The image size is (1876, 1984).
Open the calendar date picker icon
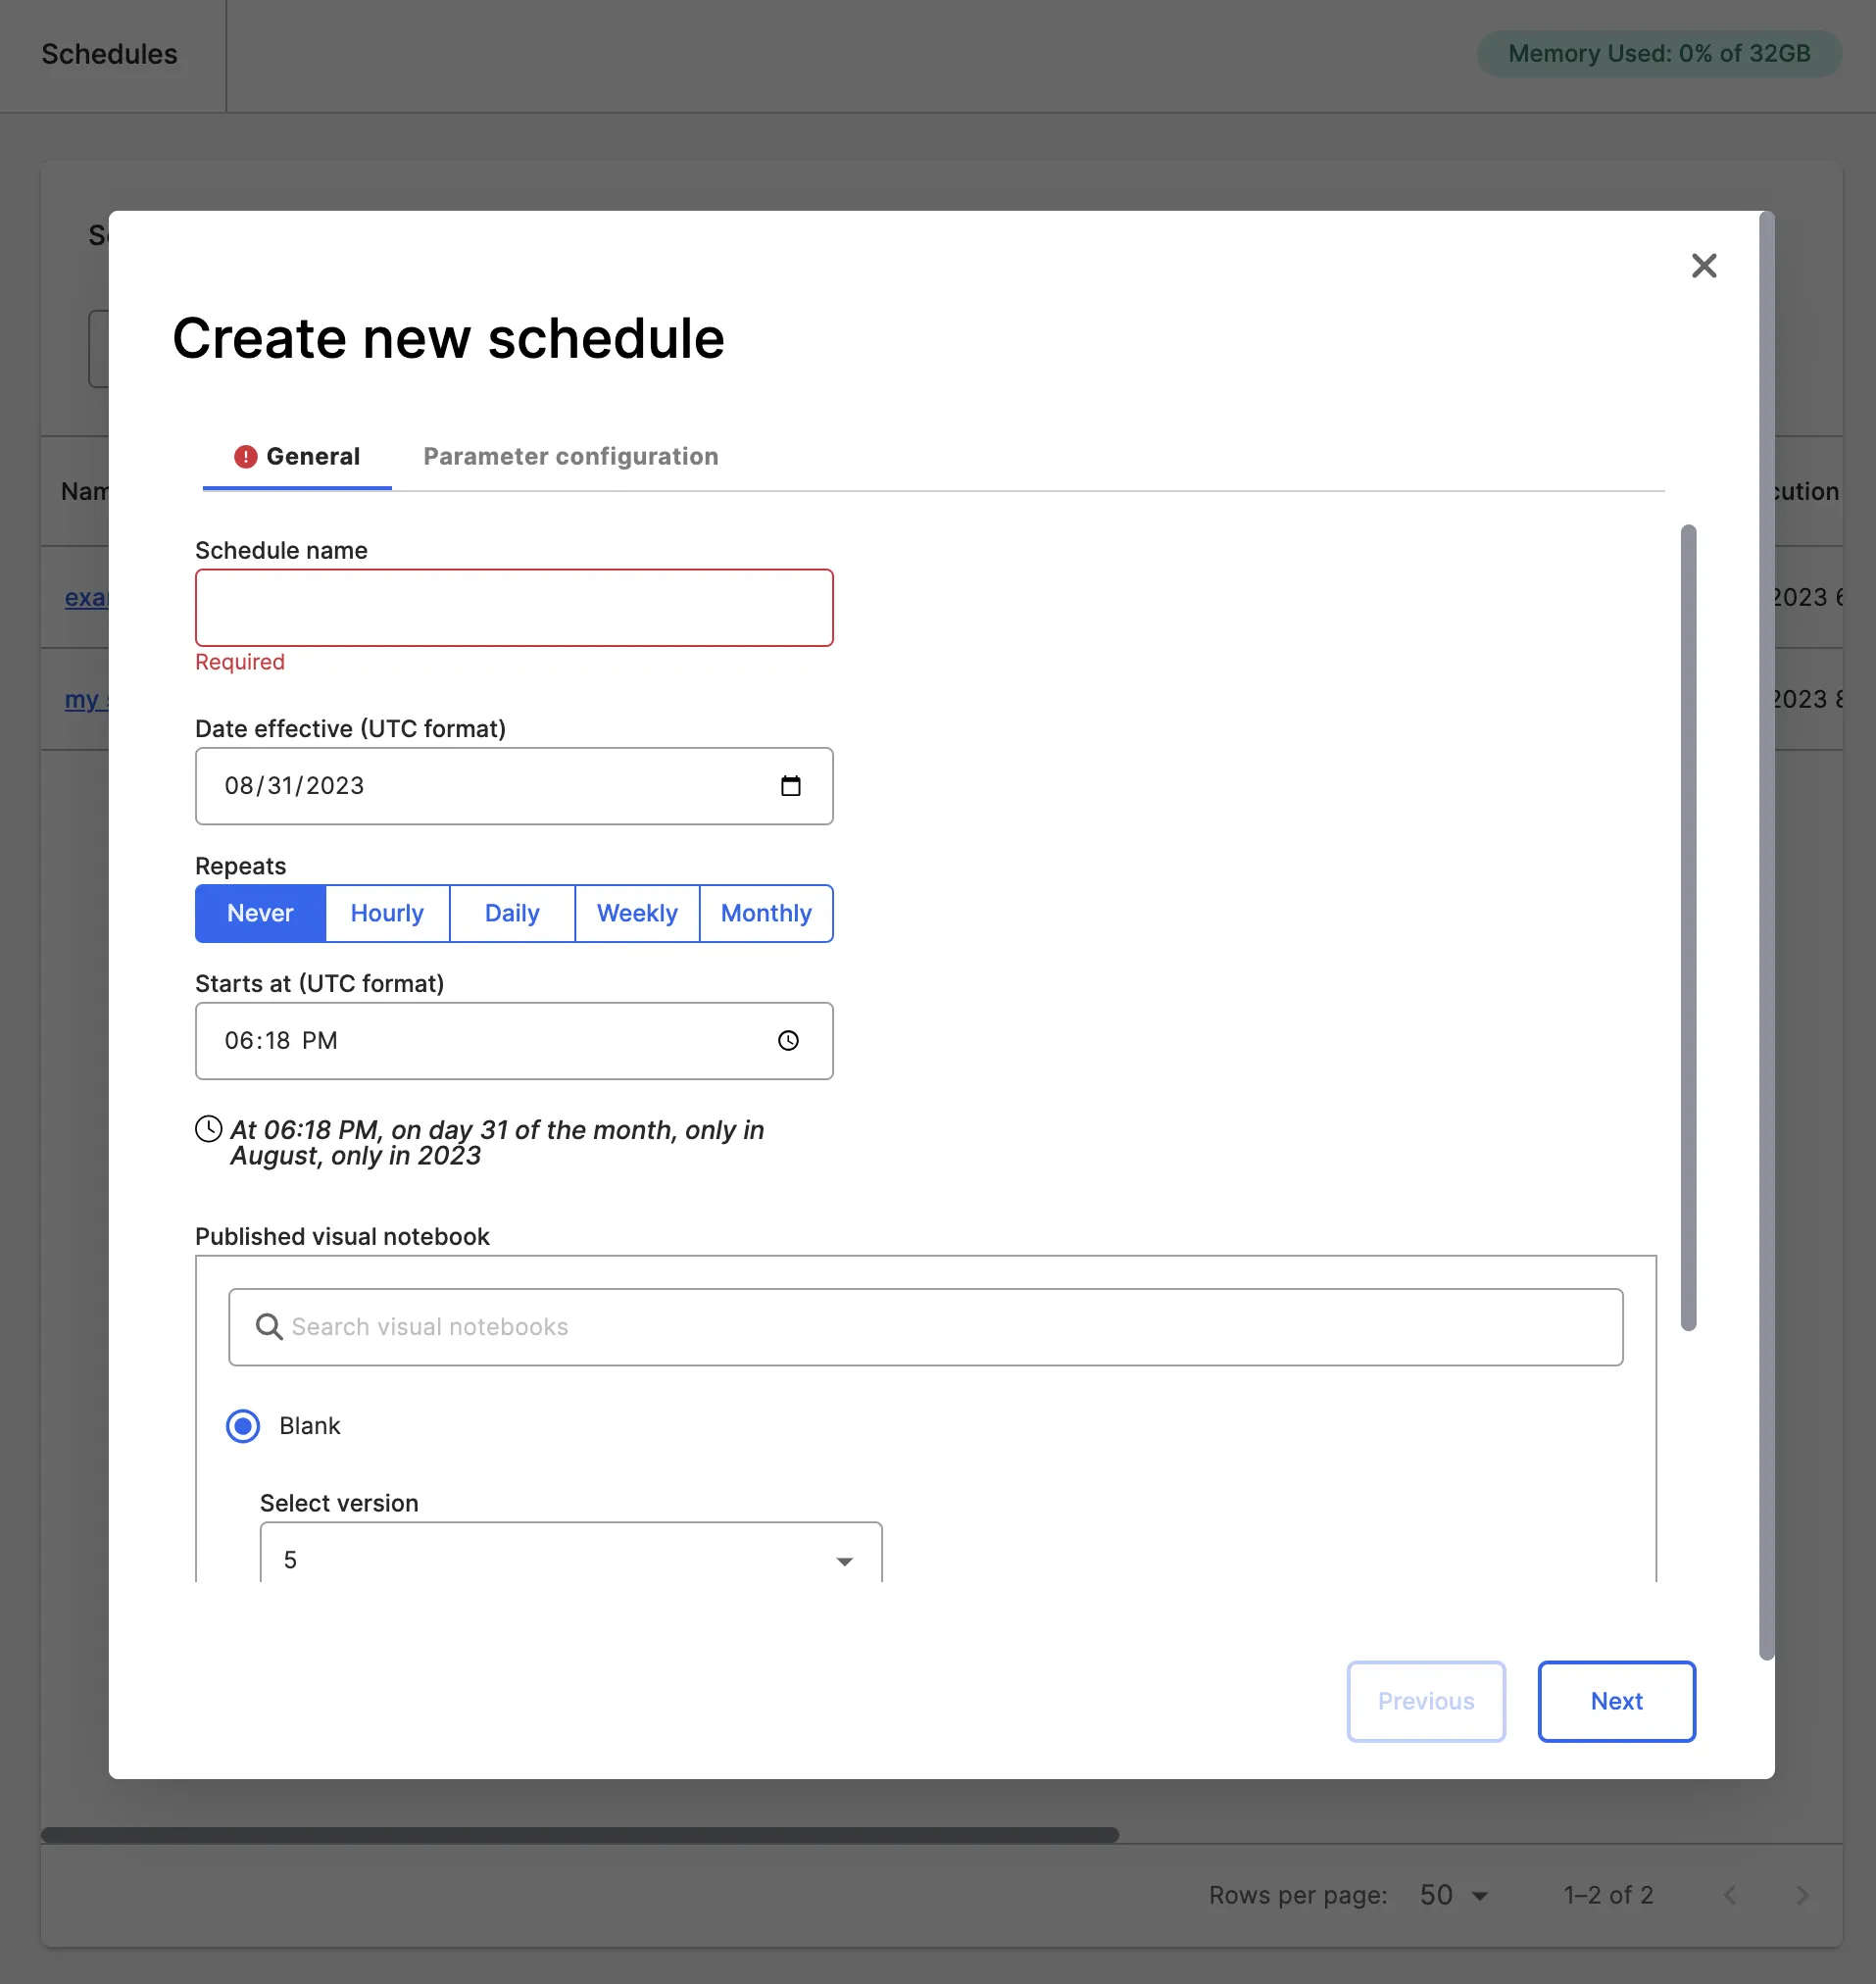(790, 786)
